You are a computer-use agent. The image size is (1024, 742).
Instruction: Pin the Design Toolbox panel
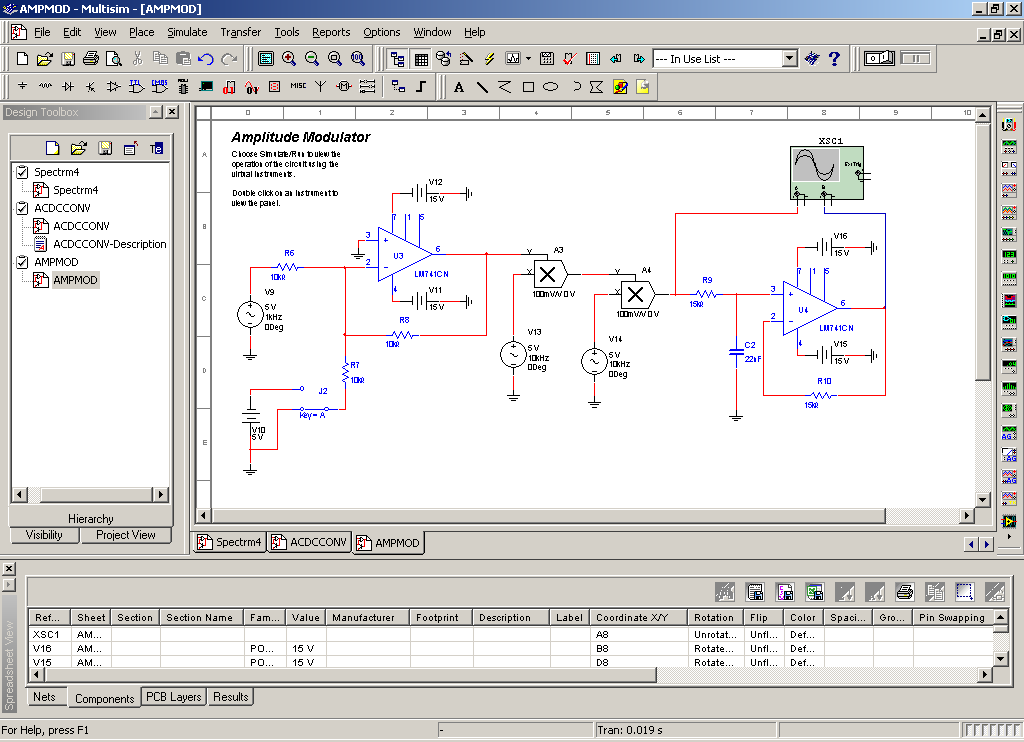pyautogui.click(x=155, y=112)
